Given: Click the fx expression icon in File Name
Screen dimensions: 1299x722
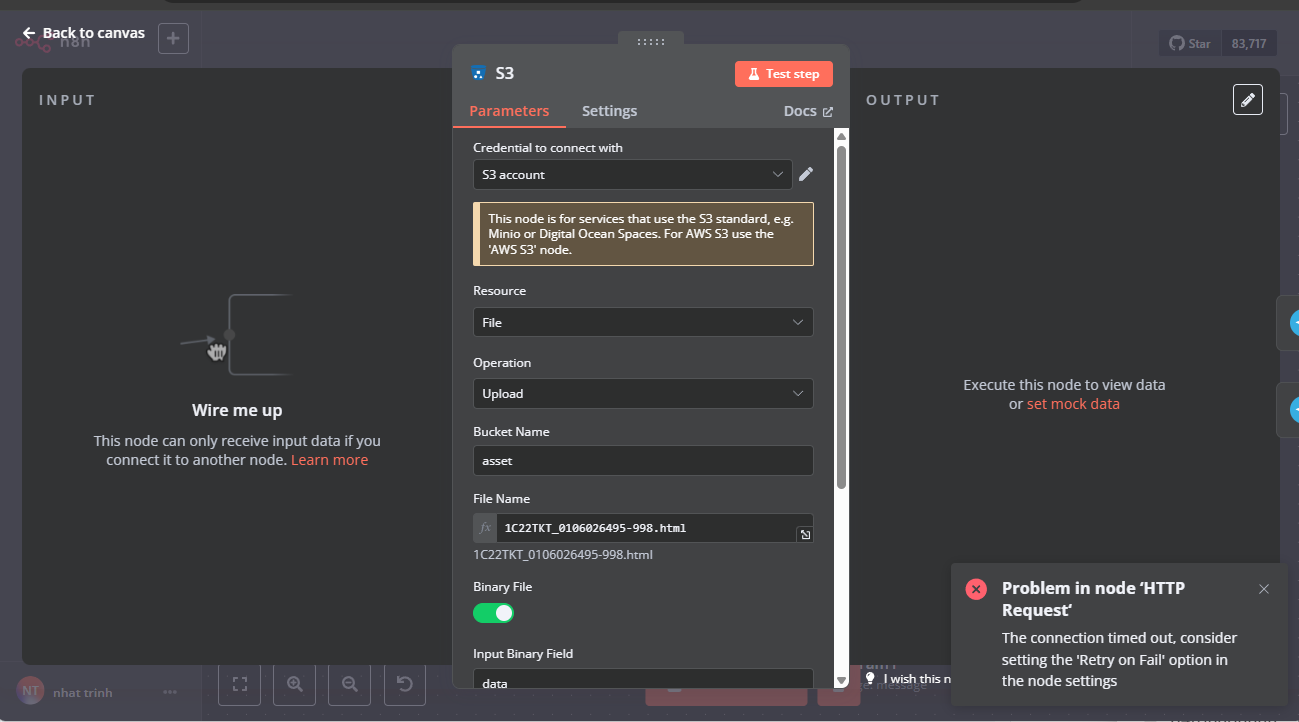Looking at the screenshot, I should [x=485, y=528].
